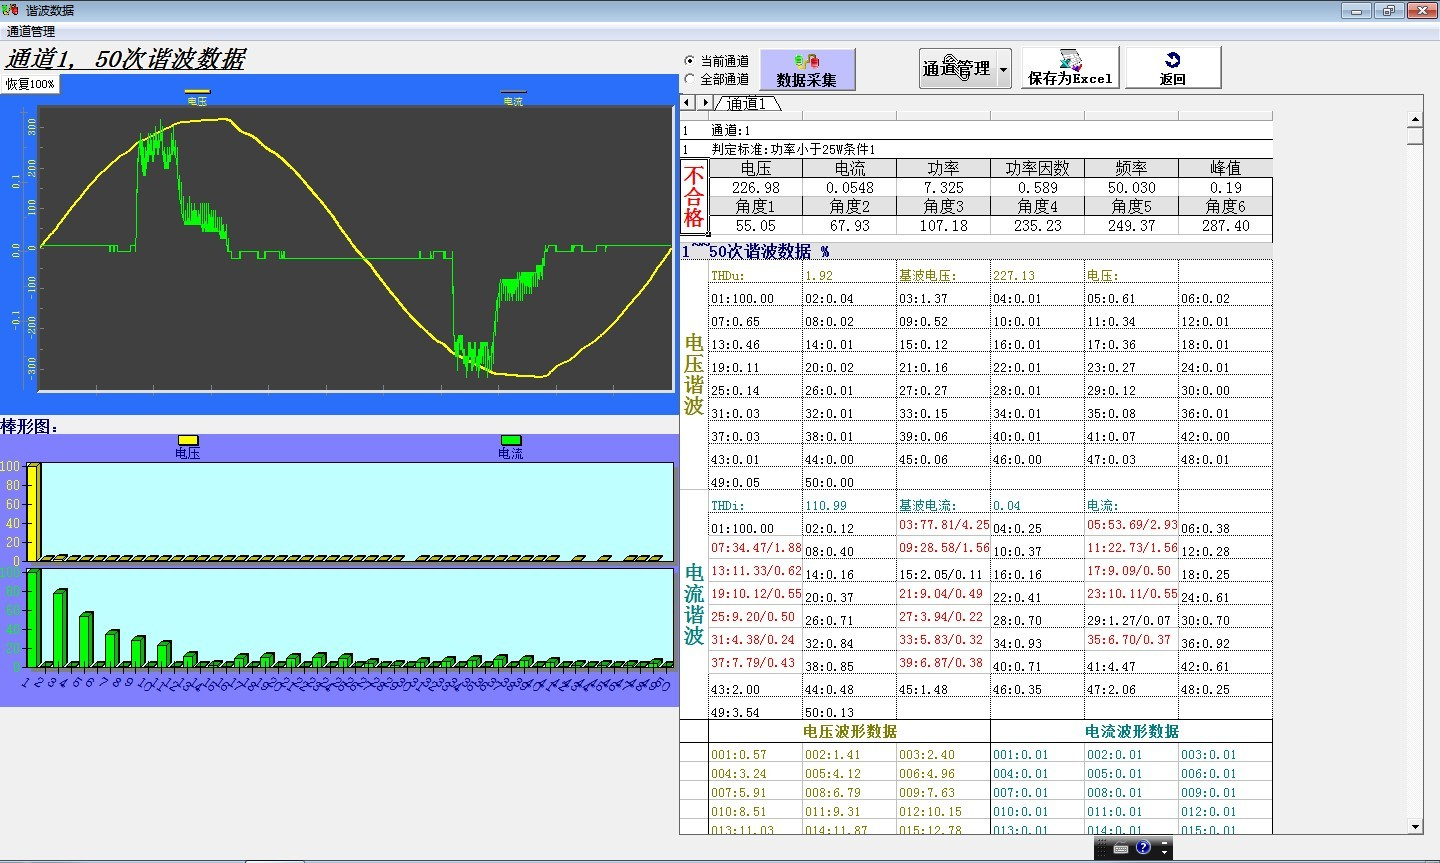The height and width of the screenshot is (863, 1440).
Task: Open help from the blue question mark icon
Action: tap(1143, 848)
